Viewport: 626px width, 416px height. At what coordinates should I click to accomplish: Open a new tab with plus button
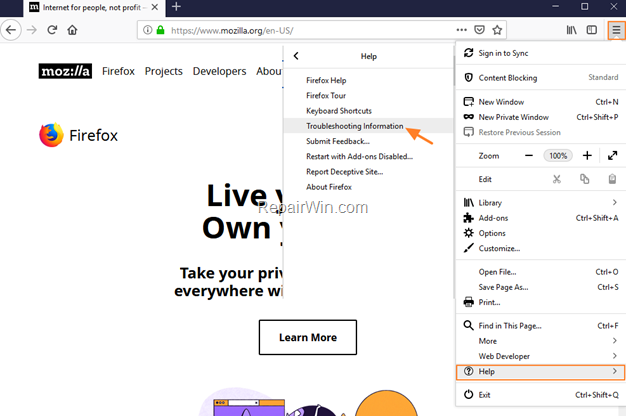pyautogui.click(x=176, y=7)
